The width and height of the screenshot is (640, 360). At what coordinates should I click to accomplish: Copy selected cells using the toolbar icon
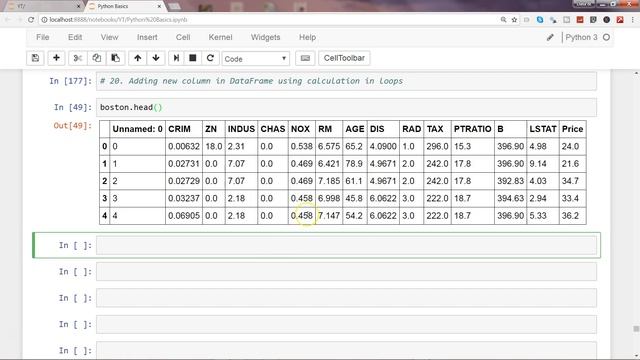[x=96, y=58]
